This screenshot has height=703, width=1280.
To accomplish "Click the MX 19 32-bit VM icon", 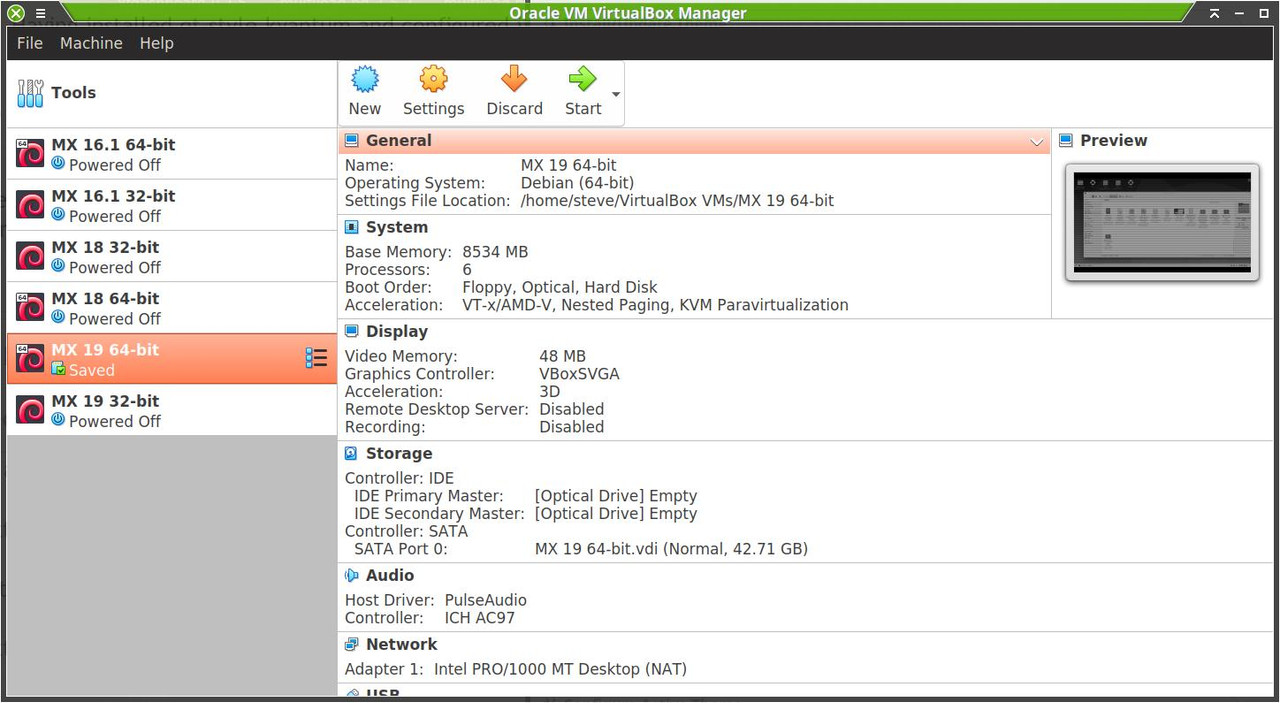I will [30, 410].
